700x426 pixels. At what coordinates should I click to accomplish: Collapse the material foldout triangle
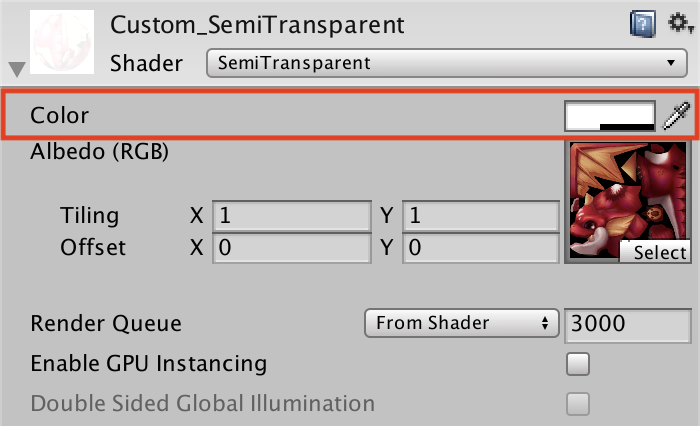coord(17,69)
